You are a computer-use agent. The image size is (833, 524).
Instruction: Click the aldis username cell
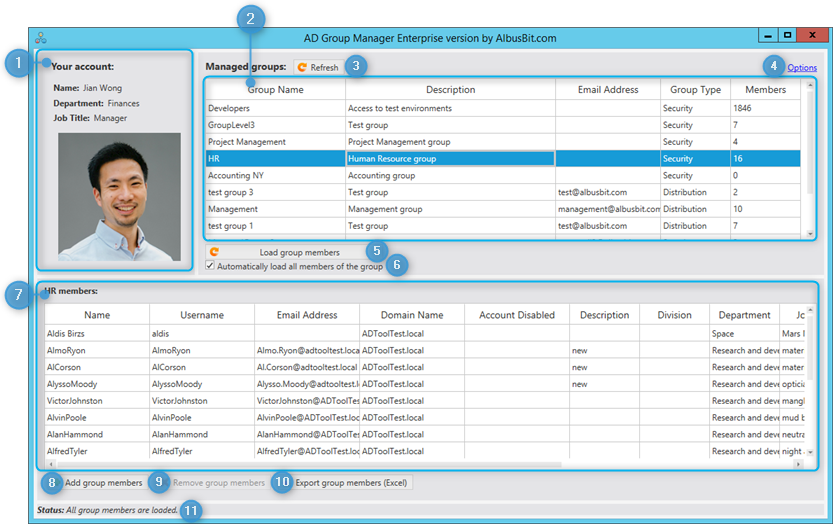coord(202,333)
